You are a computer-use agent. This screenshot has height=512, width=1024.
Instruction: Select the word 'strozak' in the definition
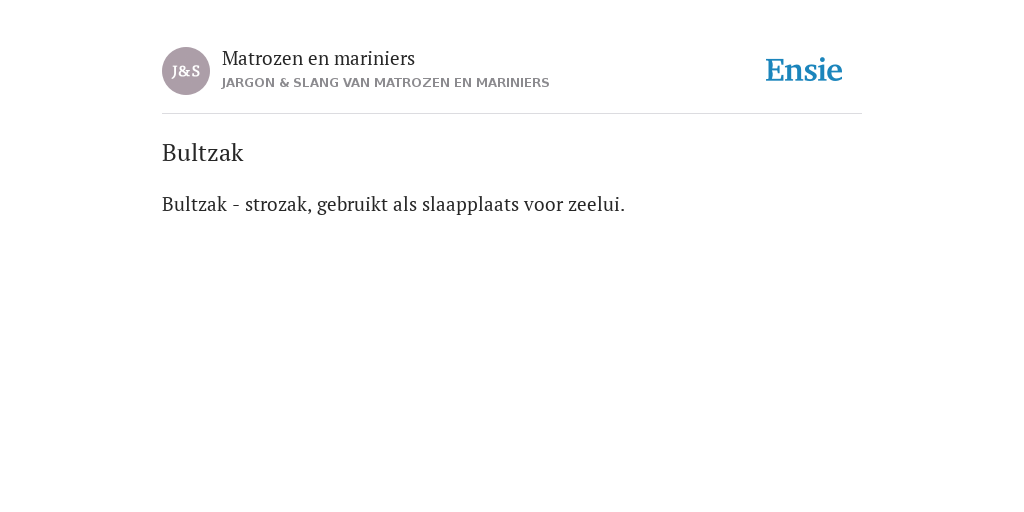(278, 204)
